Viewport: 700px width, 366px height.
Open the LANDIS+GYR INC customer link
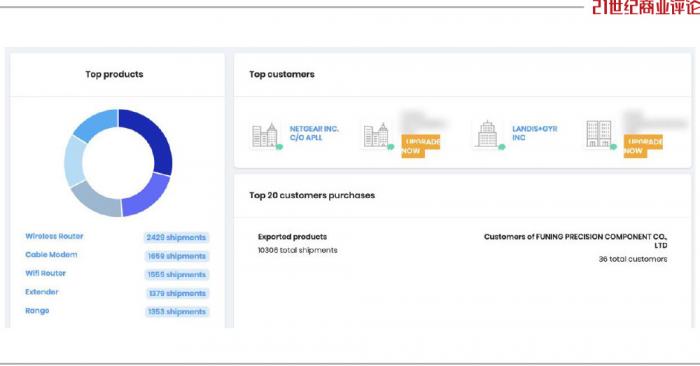tap(534, 133)
